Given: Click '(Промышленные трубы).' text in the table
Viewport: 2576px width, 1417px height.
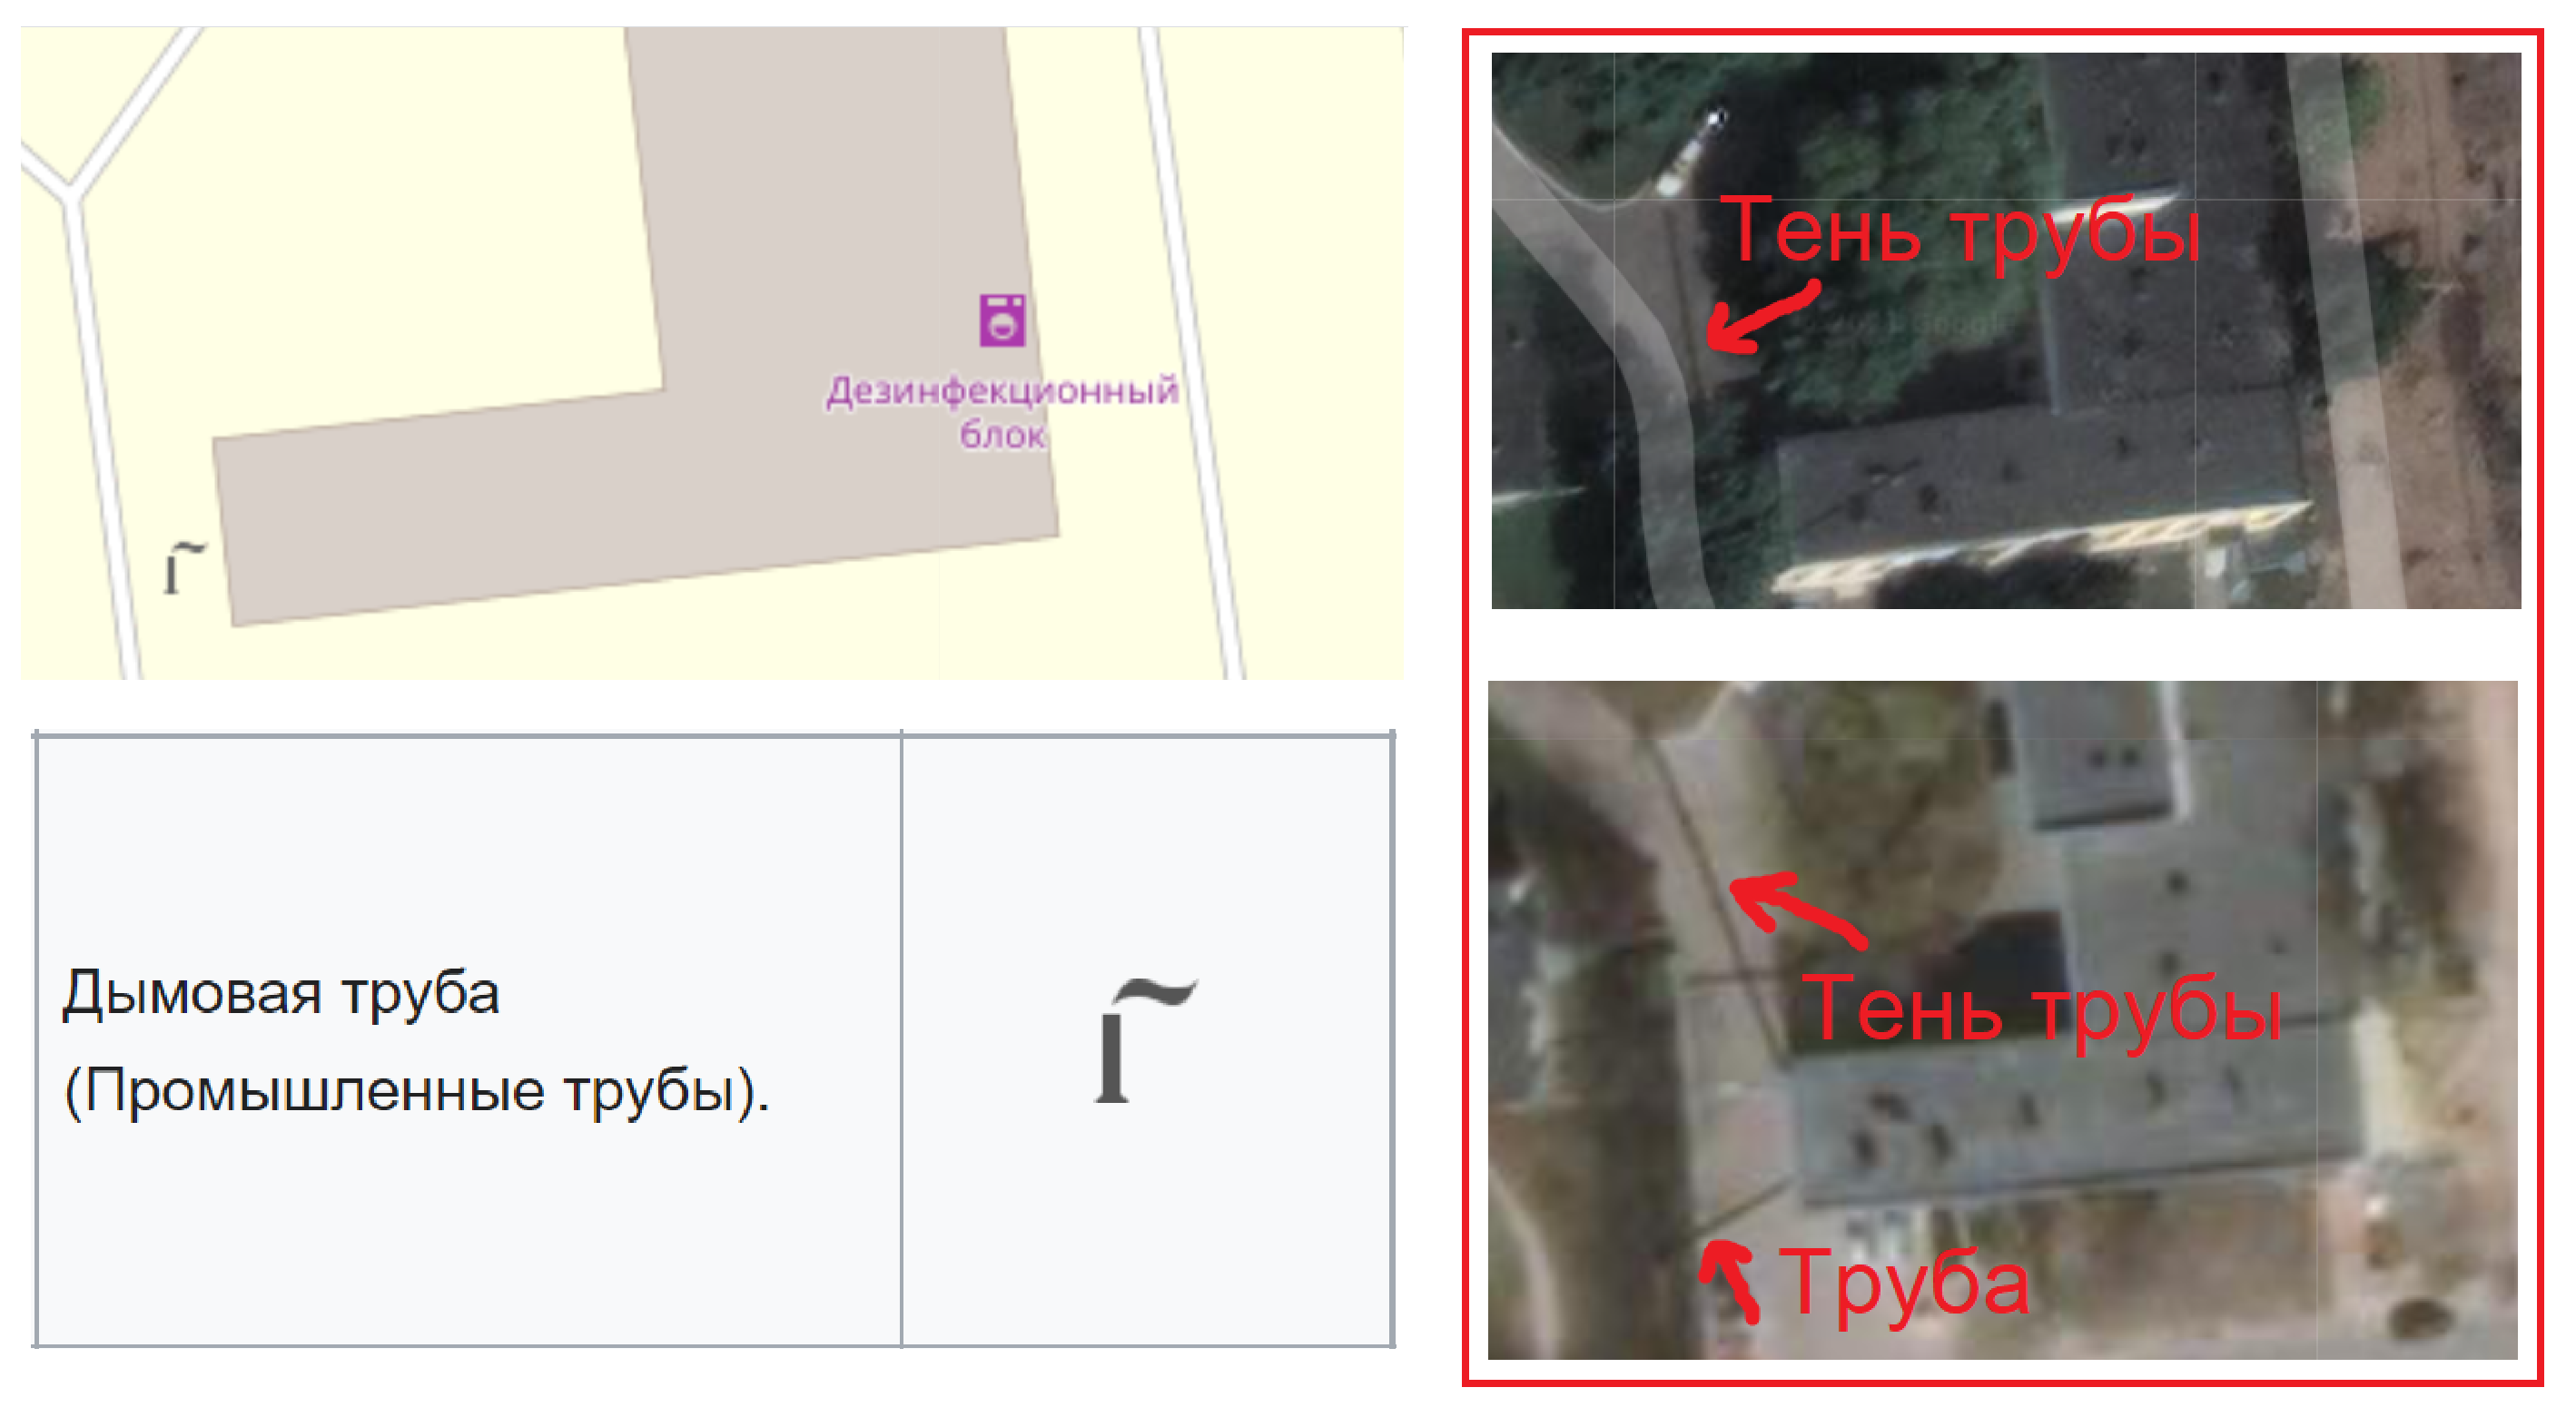Looking at the screenshot, I should (x=417, y=1091).
